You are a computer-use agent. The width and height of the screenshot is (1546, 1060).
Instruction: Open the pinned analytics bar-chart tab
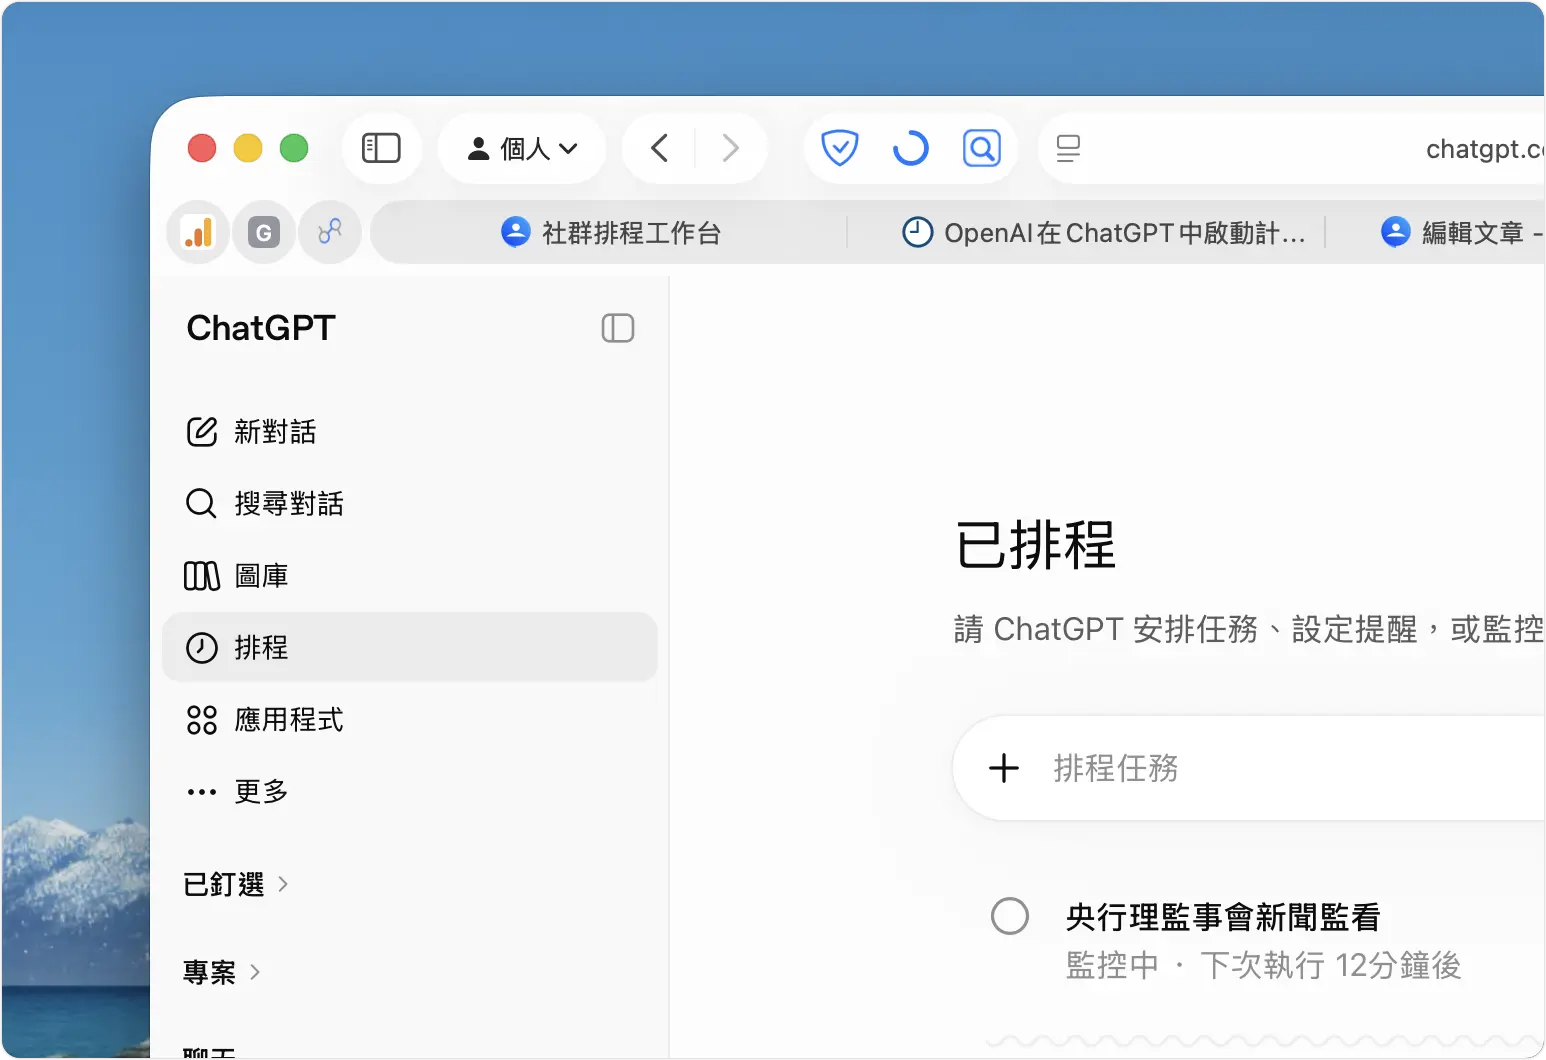(x=198, y=232)
